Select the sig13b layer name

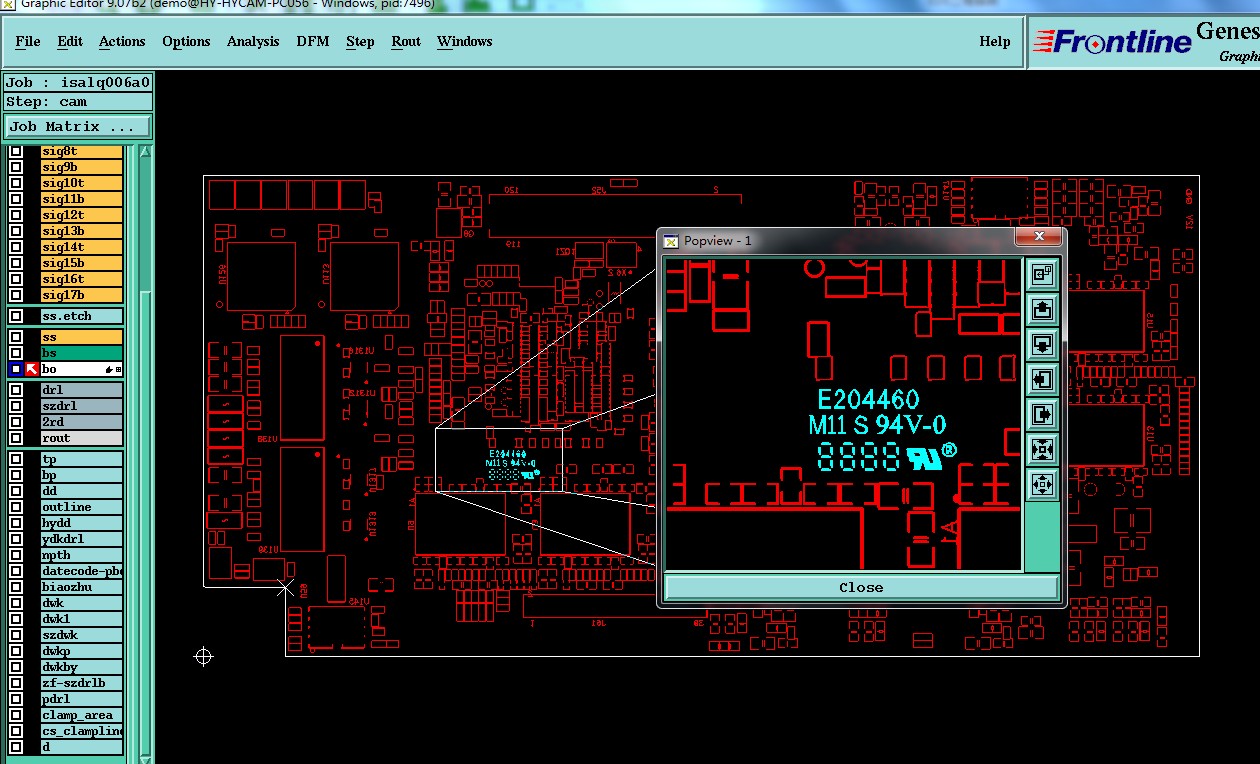[x=81, y=231]
